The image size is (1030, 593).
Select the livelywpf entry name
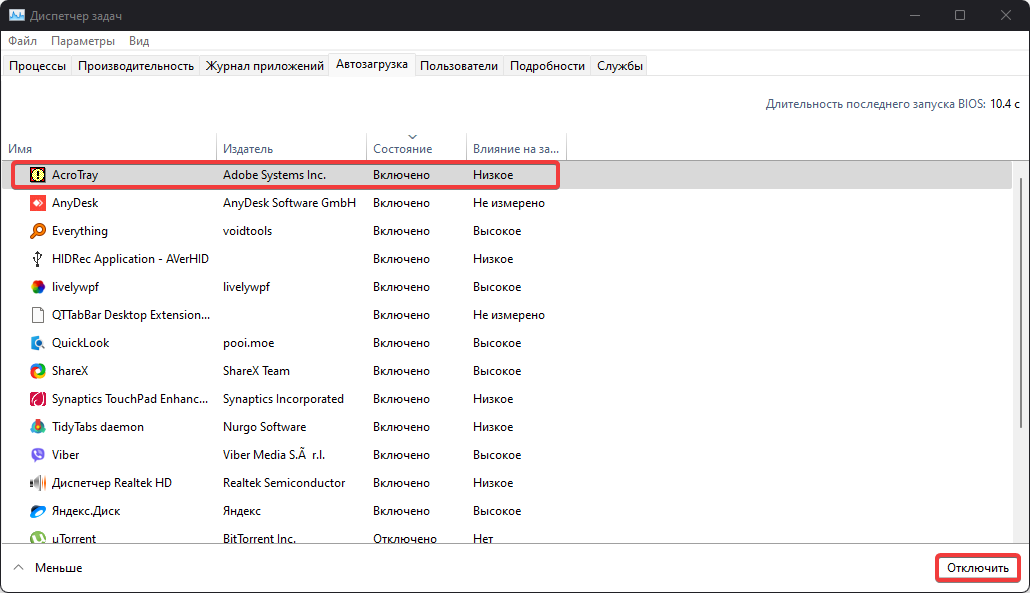pos(76,287)
